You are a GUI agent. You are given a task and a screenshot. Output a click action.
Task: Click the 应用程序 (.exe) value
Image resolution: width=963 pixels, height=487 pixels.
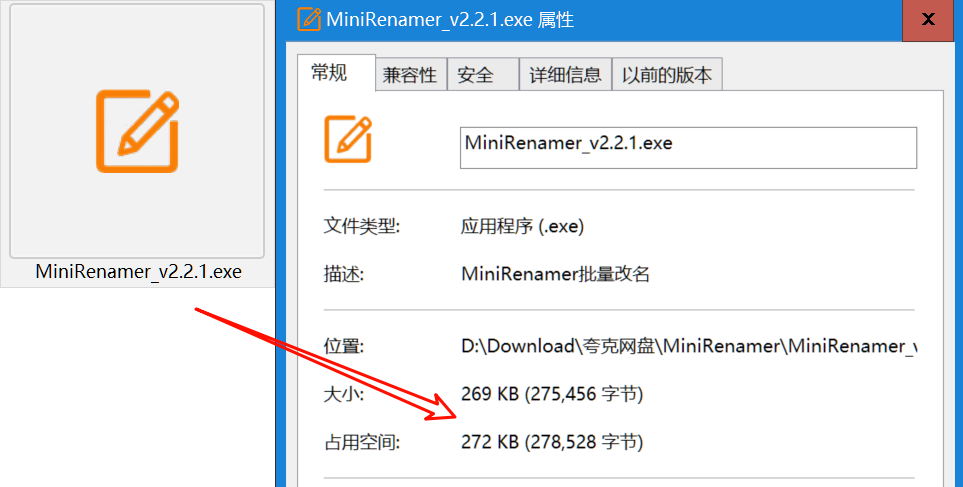[522, 227]
